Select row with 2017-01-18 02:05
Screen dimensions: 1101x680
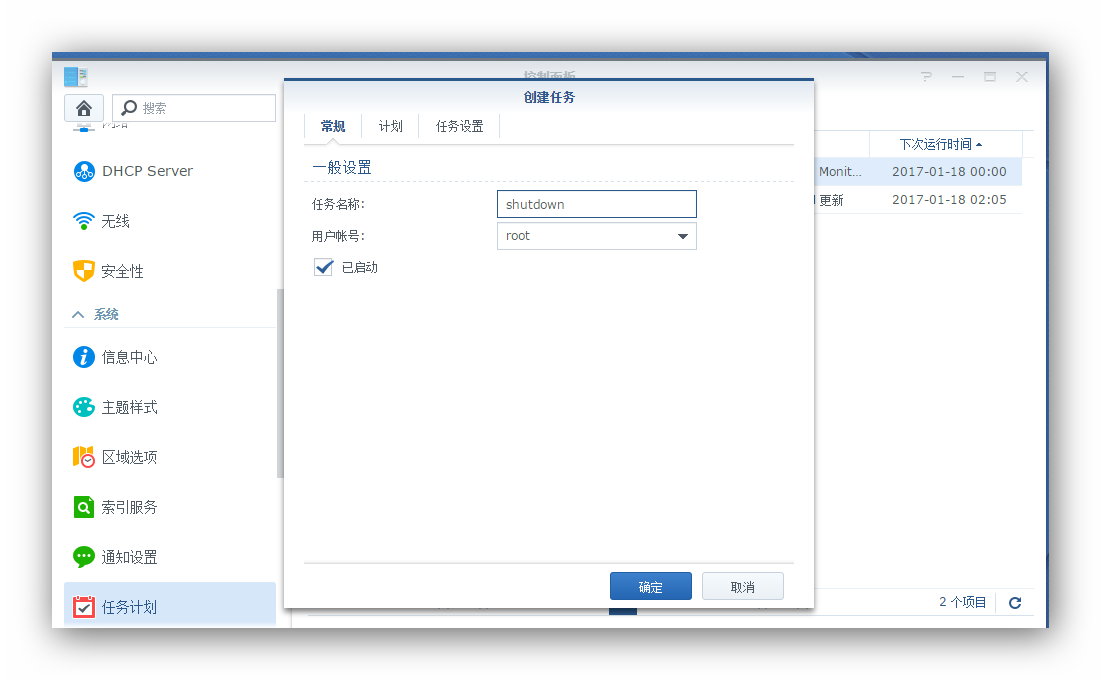point(918,200)
